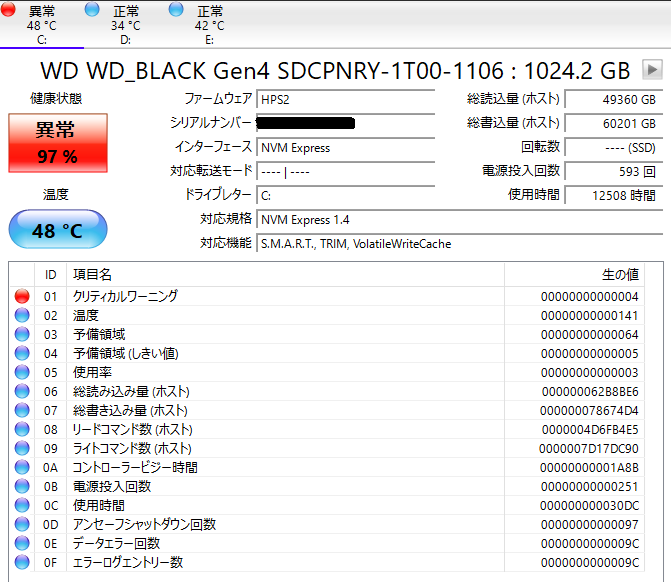Click raw value 0000007D17DC90
The height and width of the screenshot is (582, 671).
[588, 448]
